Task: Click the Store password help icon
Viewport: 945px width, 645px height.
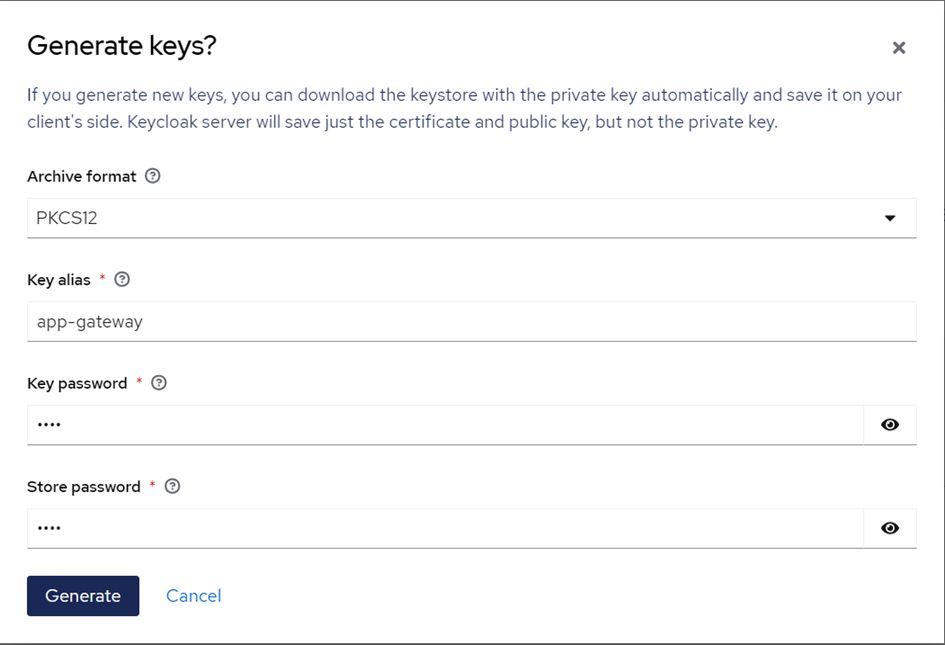Action: coord(172,487)
